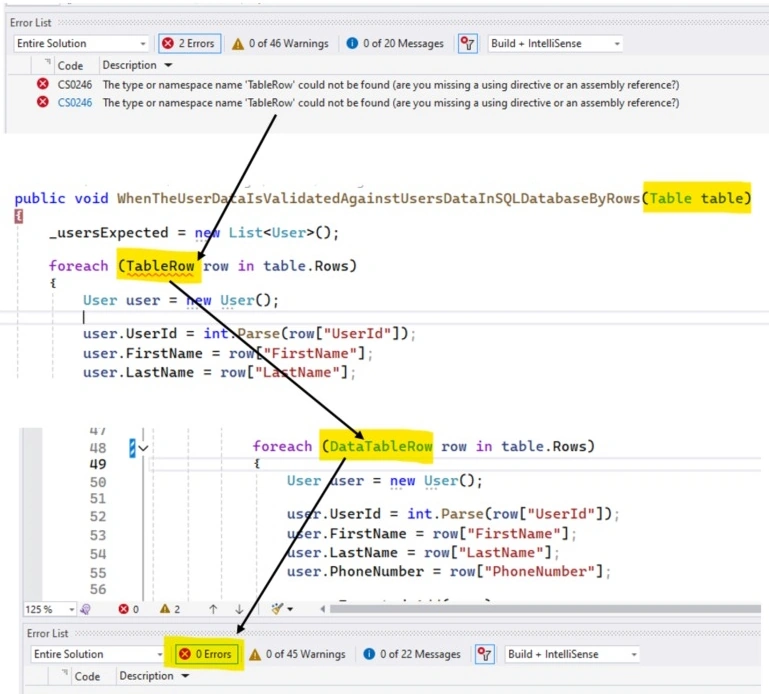Toggle the 2 Errors filter button
The image size is (769, 694).
coord(189,43)
